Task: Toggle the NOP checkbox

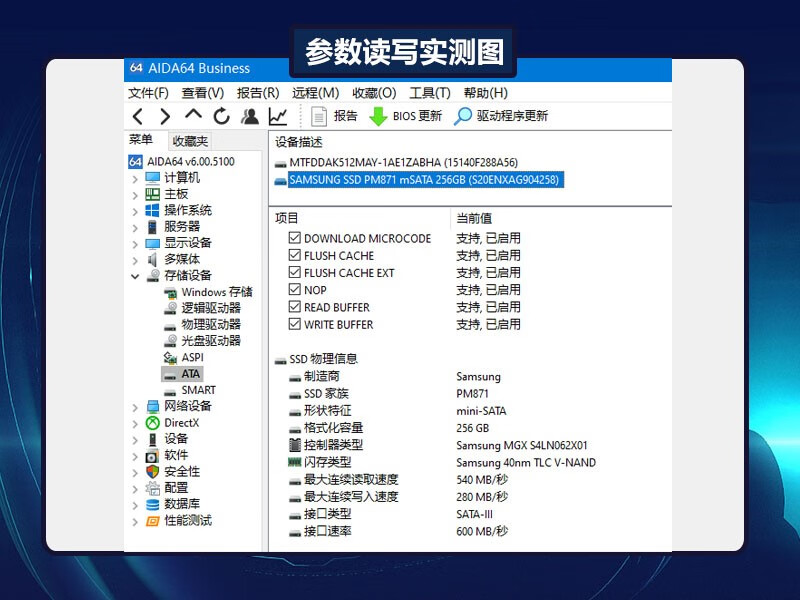Action: click(294, 290)
